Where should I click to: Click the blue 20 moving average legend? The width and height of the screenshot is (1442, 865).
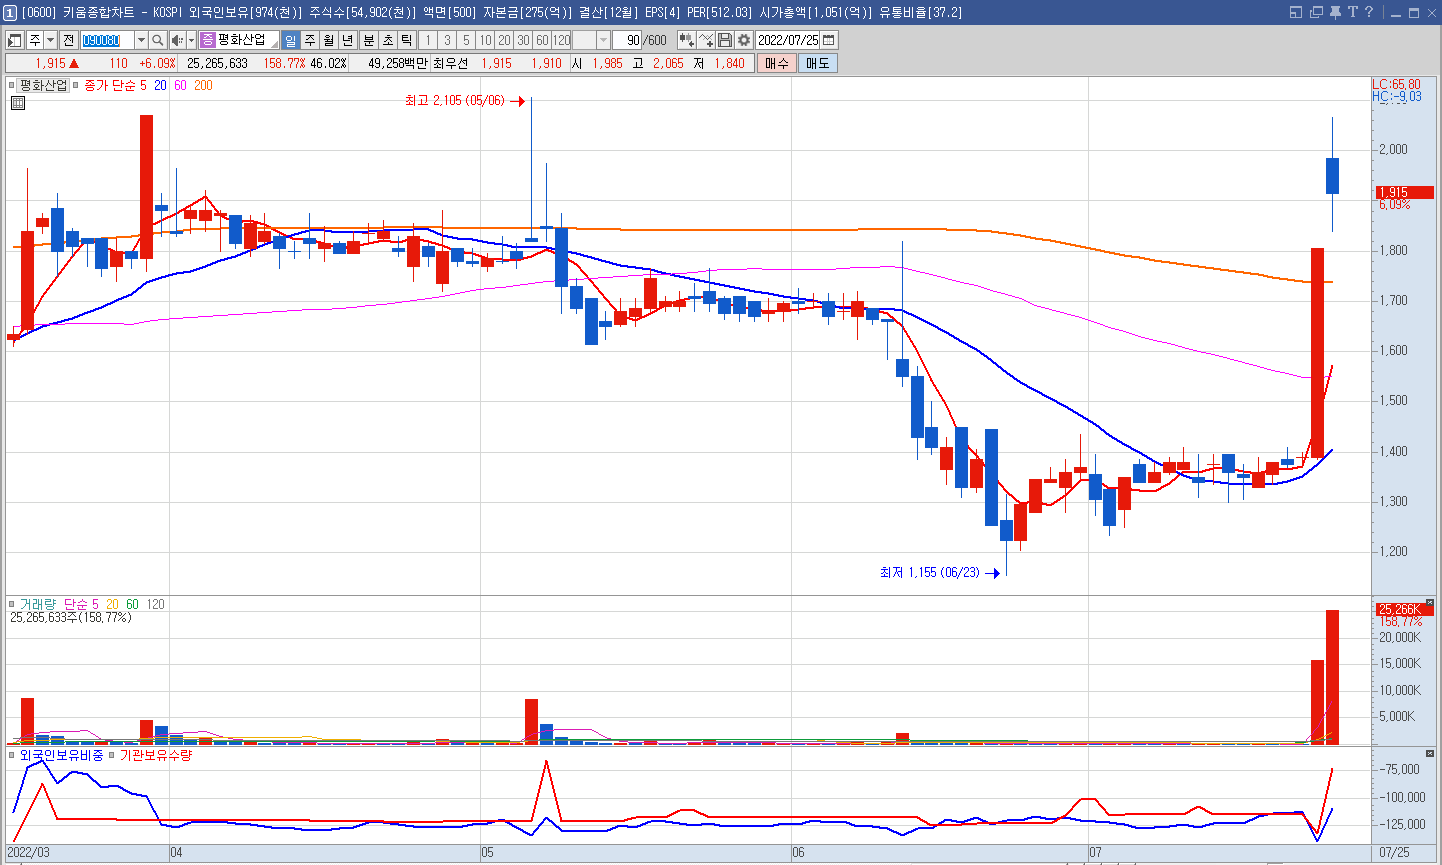(160, 85)
